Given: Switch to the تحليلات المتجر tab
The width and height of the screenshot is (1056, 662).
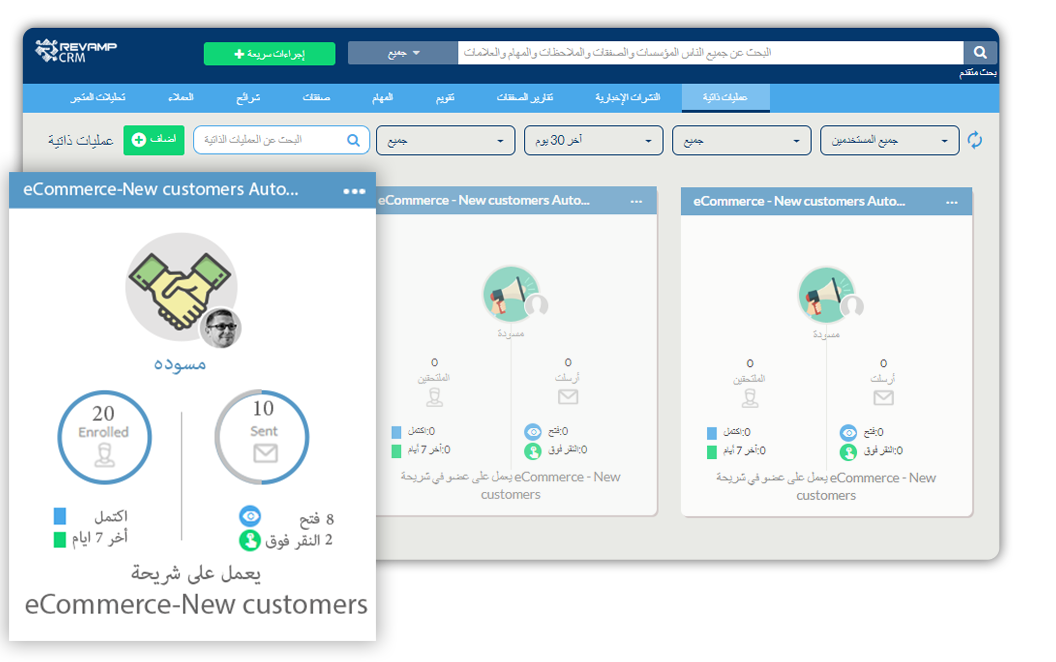Looking at the screenshot, I should coord(98,98).
